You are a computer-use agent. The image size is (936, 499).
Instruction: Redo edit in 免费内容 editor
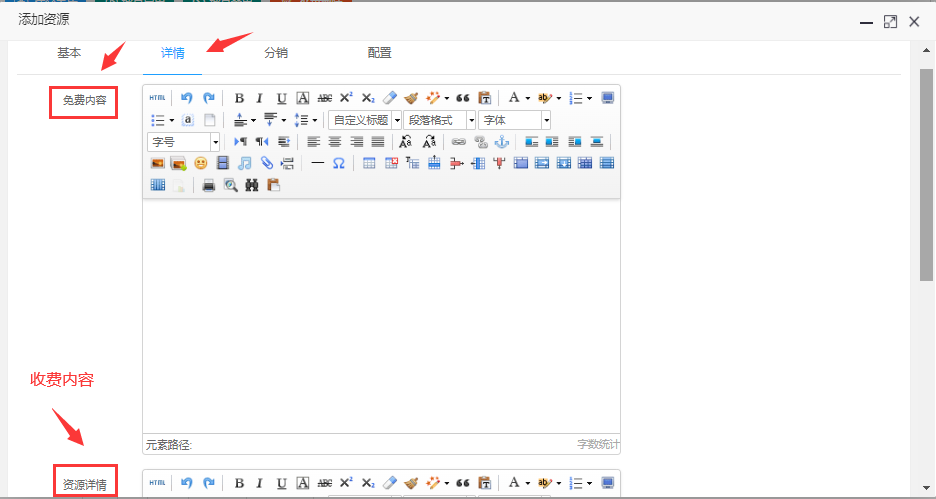(208, 98)
